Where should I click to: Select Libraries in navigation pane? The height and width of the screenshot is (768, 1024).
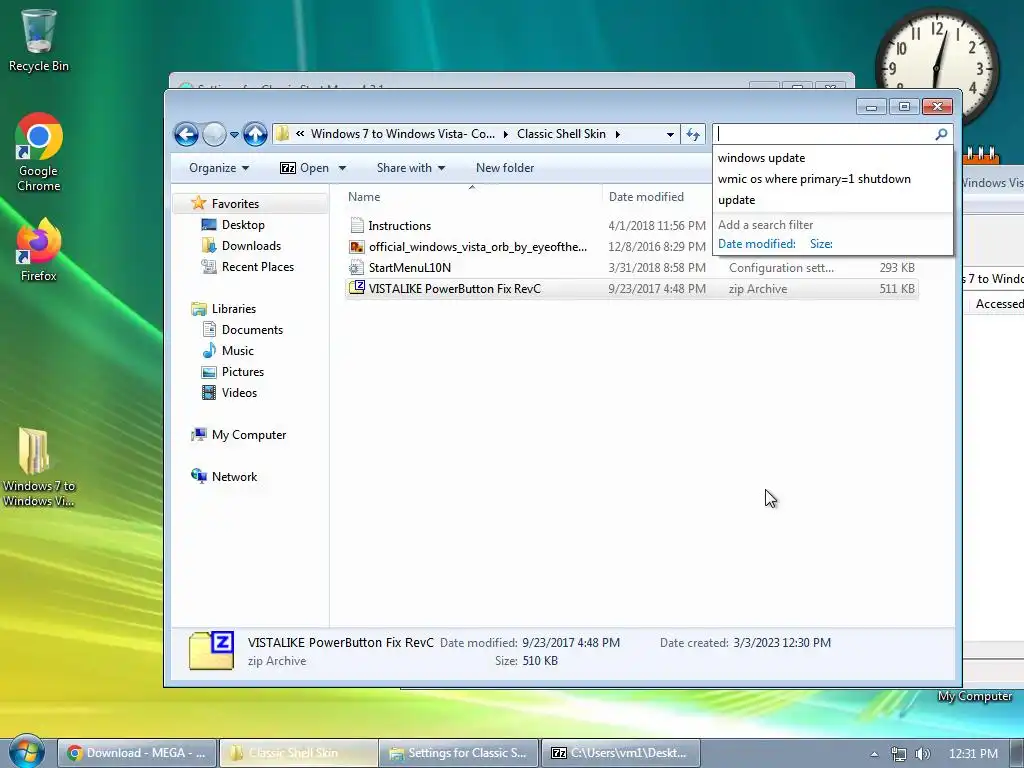click(233, 309)
